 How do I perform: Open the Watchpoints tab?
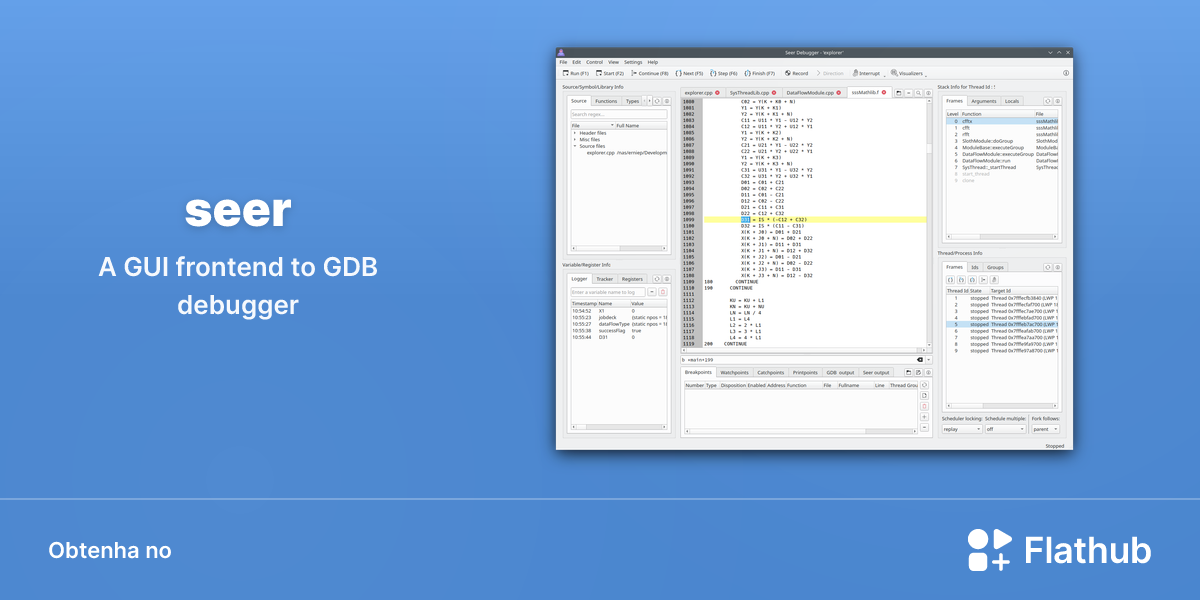point(734,372)
